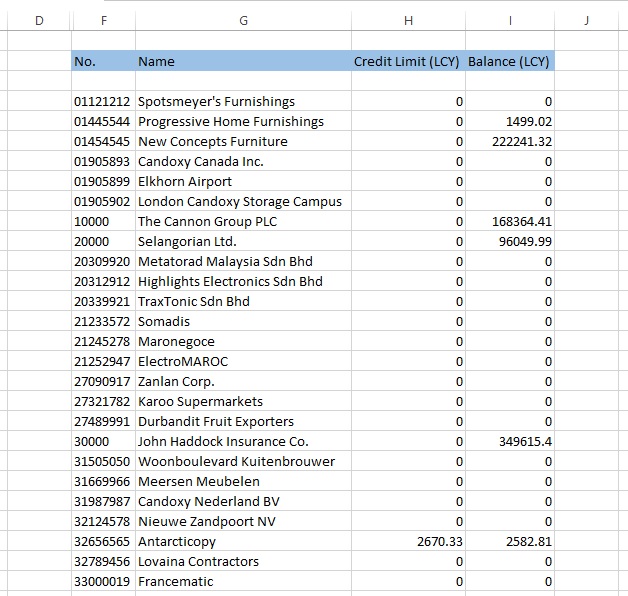Select balance value 1499.02
The width and height of the screenshot is (628, 596).
510,121
